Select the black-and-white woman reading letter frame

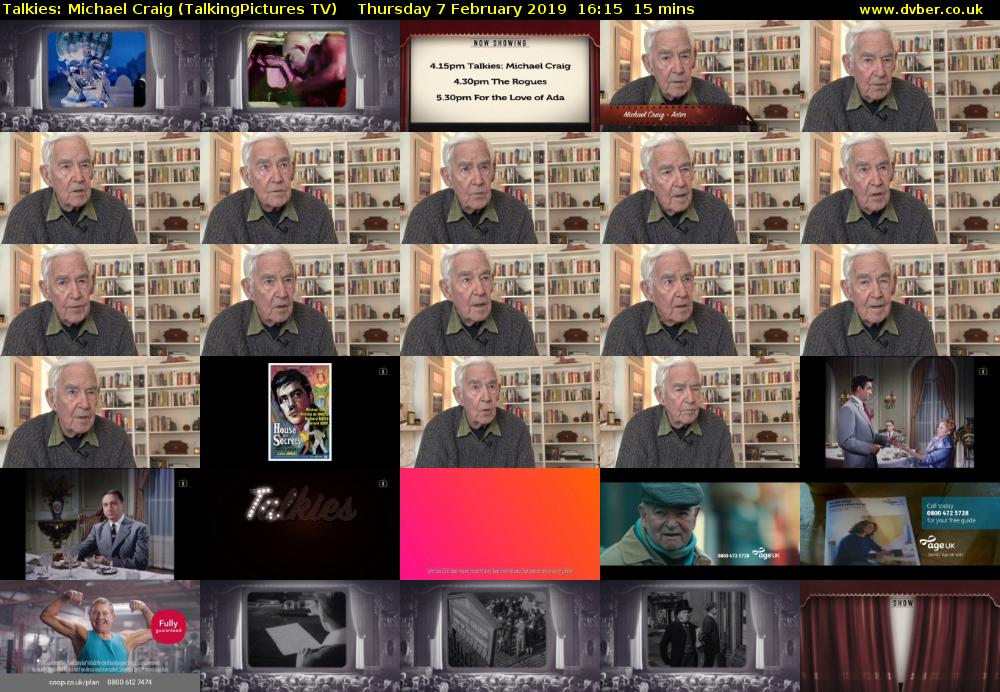tap(300, 636)
